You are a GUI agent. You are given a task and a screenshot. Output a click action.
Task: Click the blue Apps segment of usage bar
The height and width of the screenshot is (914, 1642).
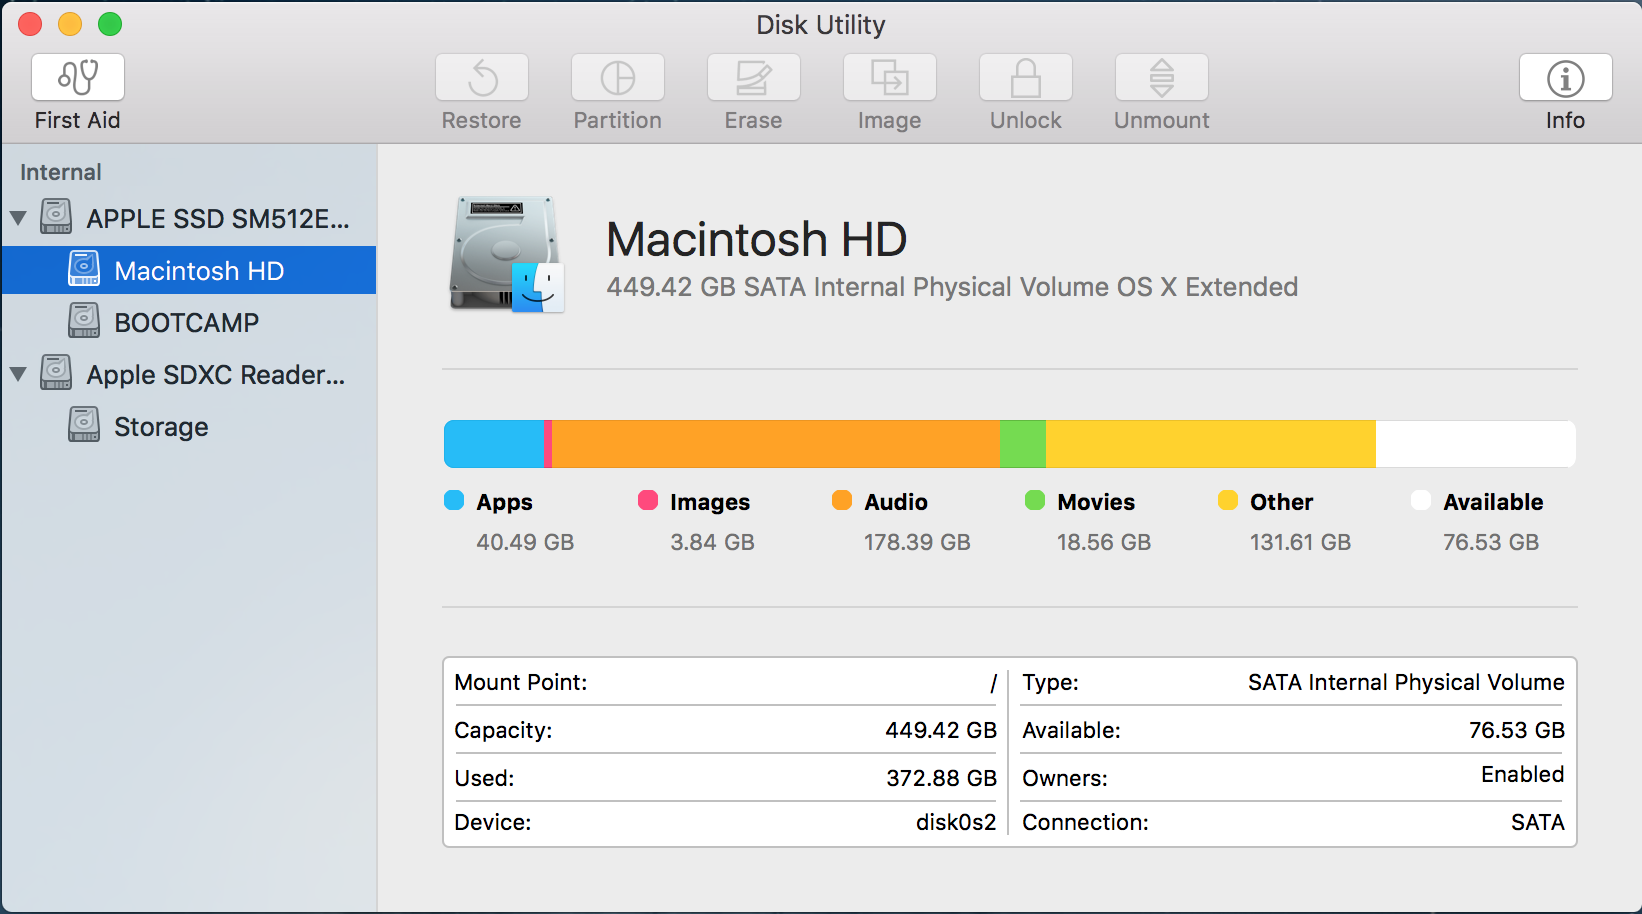(x=494, y=444)
